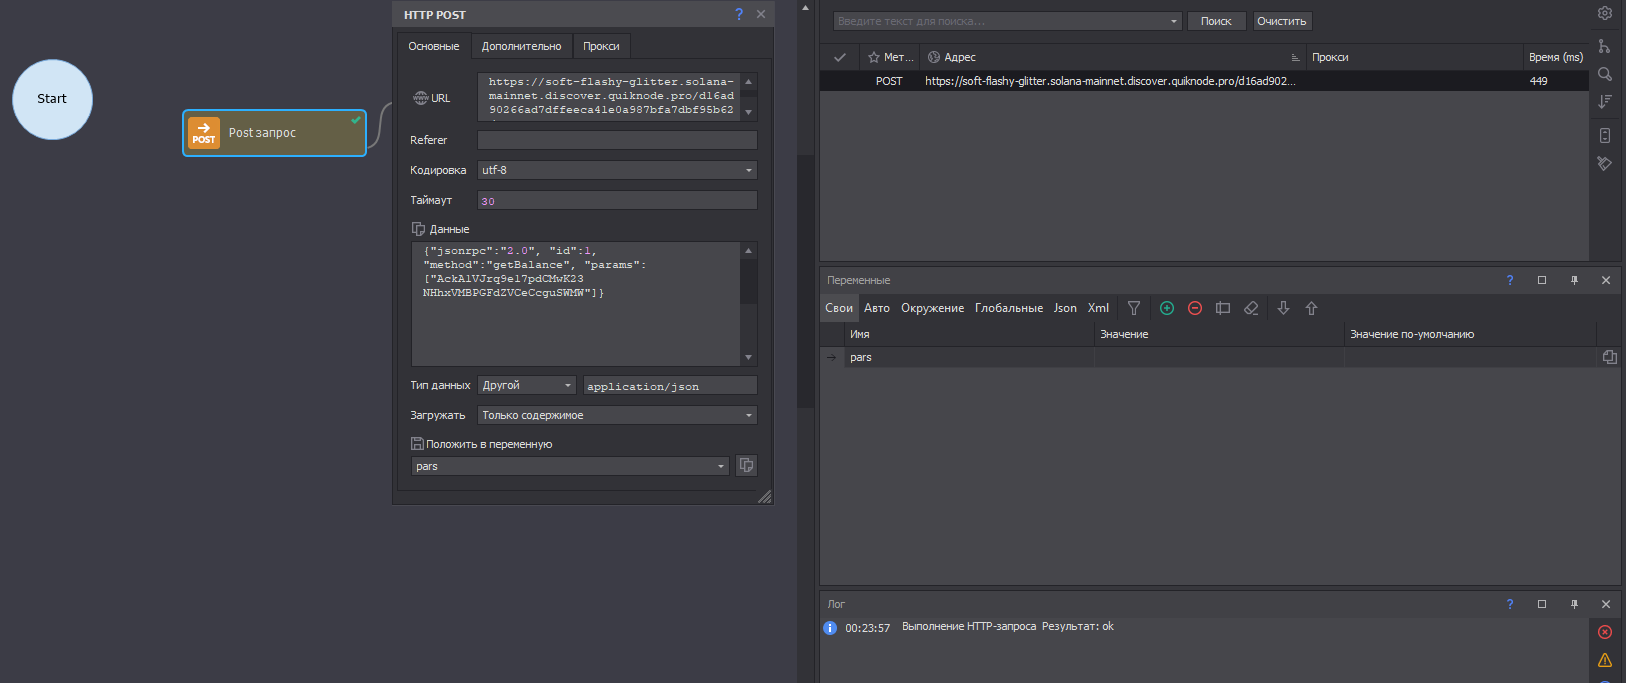Pin the Переменные panel

tap(1574, 280)
